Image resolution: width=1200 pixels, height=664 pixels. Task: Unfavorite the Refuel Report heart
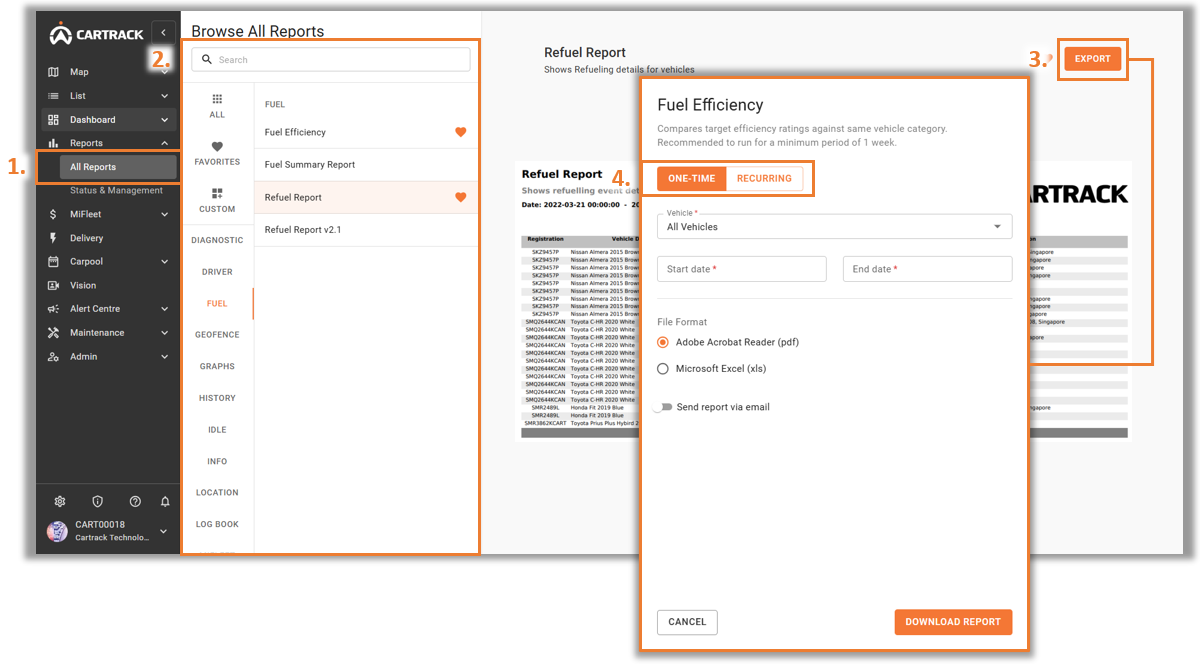pyautogui.click(x=461, y=197)
